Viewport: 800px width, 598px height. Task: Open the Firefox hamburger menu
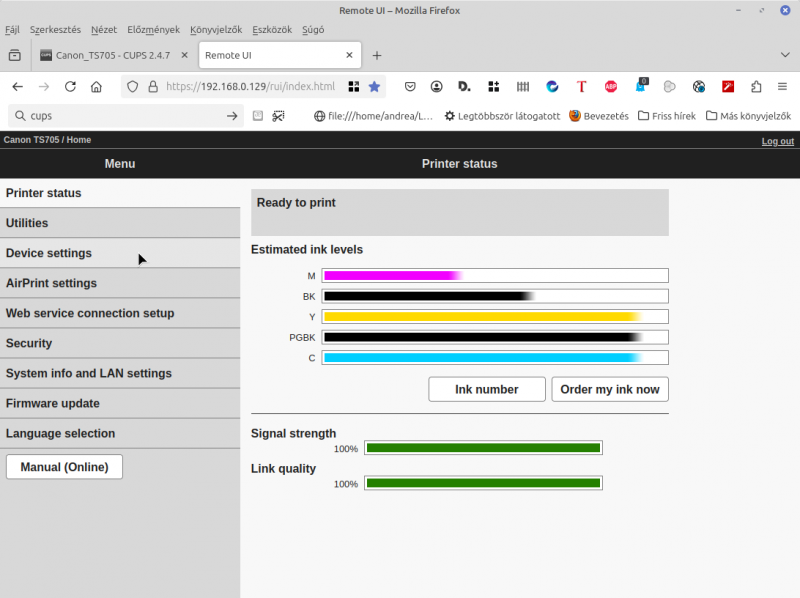click(782, 87)
